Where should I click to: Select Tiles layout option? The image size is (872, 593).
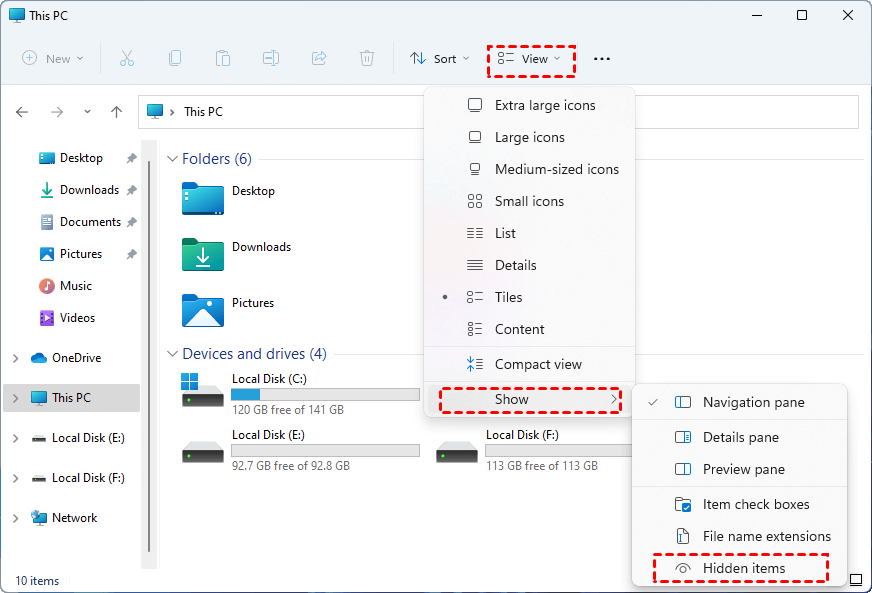point(529,297)
